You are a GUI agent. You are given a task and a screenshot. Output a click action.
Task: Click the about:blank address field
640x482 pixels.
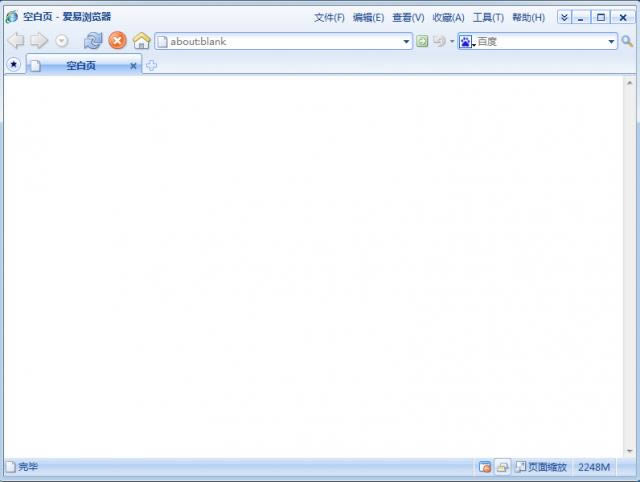pyautogui.click(x=280, y=41)
